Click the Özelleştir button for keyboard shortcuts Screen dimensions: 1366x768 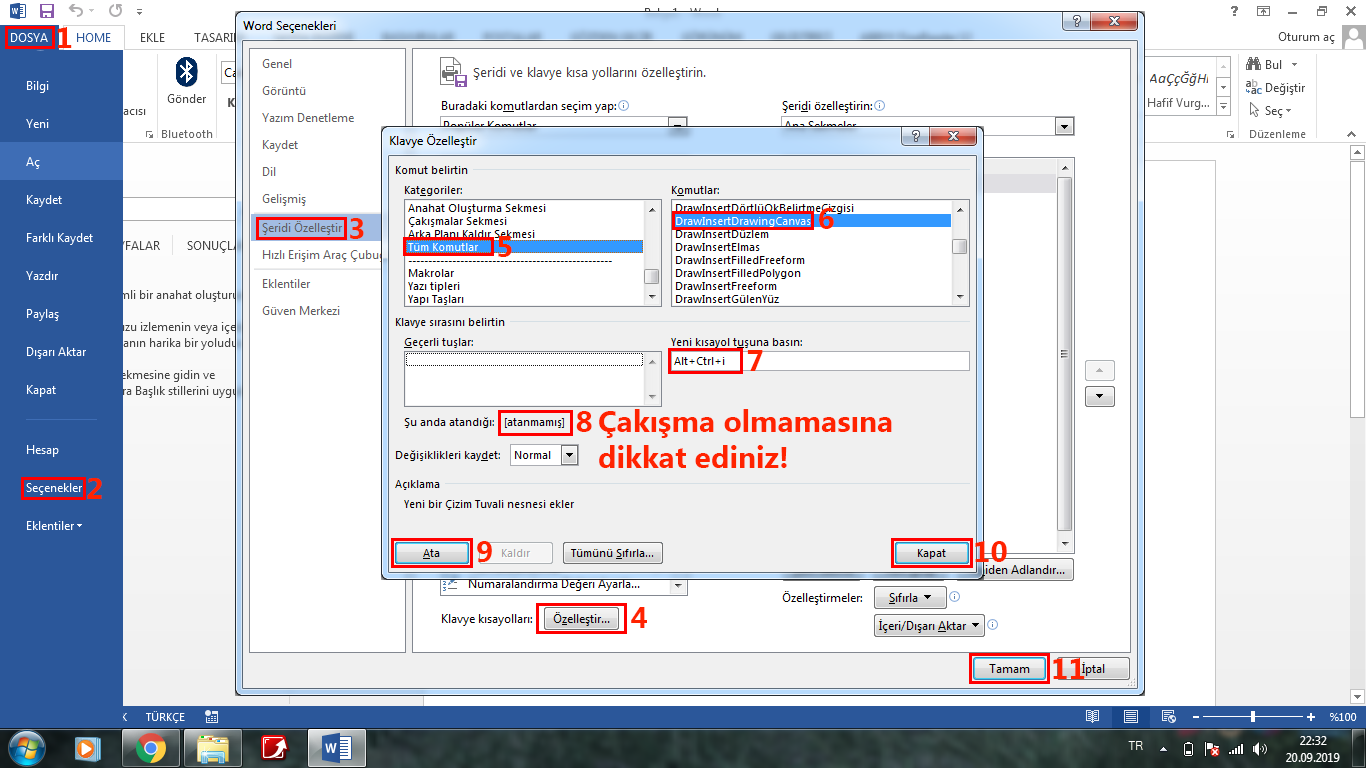click(x=582, y=620)
